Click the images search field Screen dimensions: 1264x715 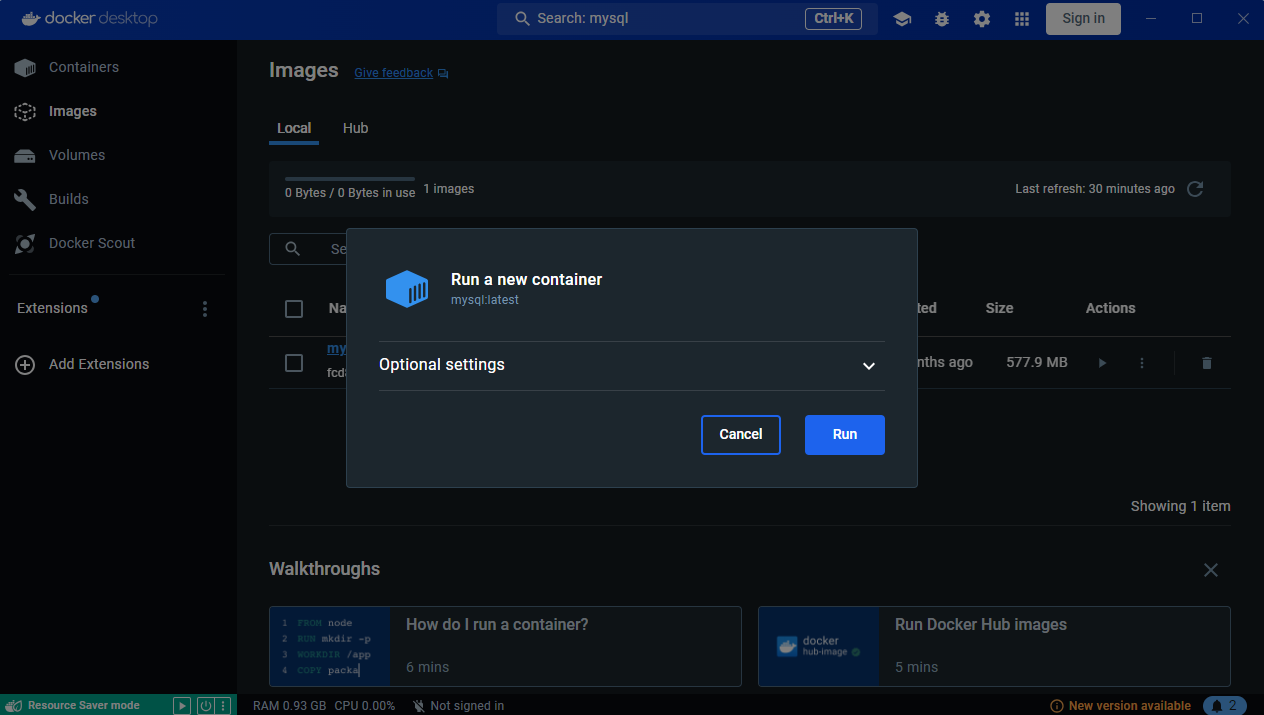coord(308,249)
